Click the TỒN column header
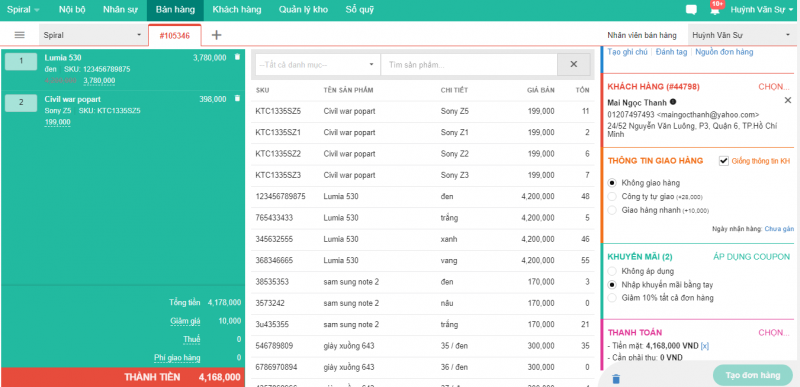800x387 pixels. [x=582, y=90]
